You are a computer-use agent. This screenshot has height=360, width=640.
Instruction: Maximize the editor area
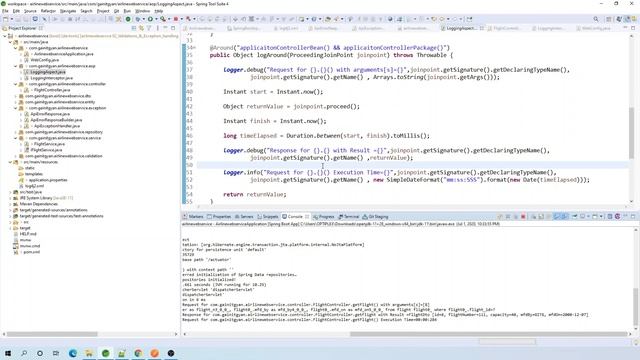coord(633,28)
